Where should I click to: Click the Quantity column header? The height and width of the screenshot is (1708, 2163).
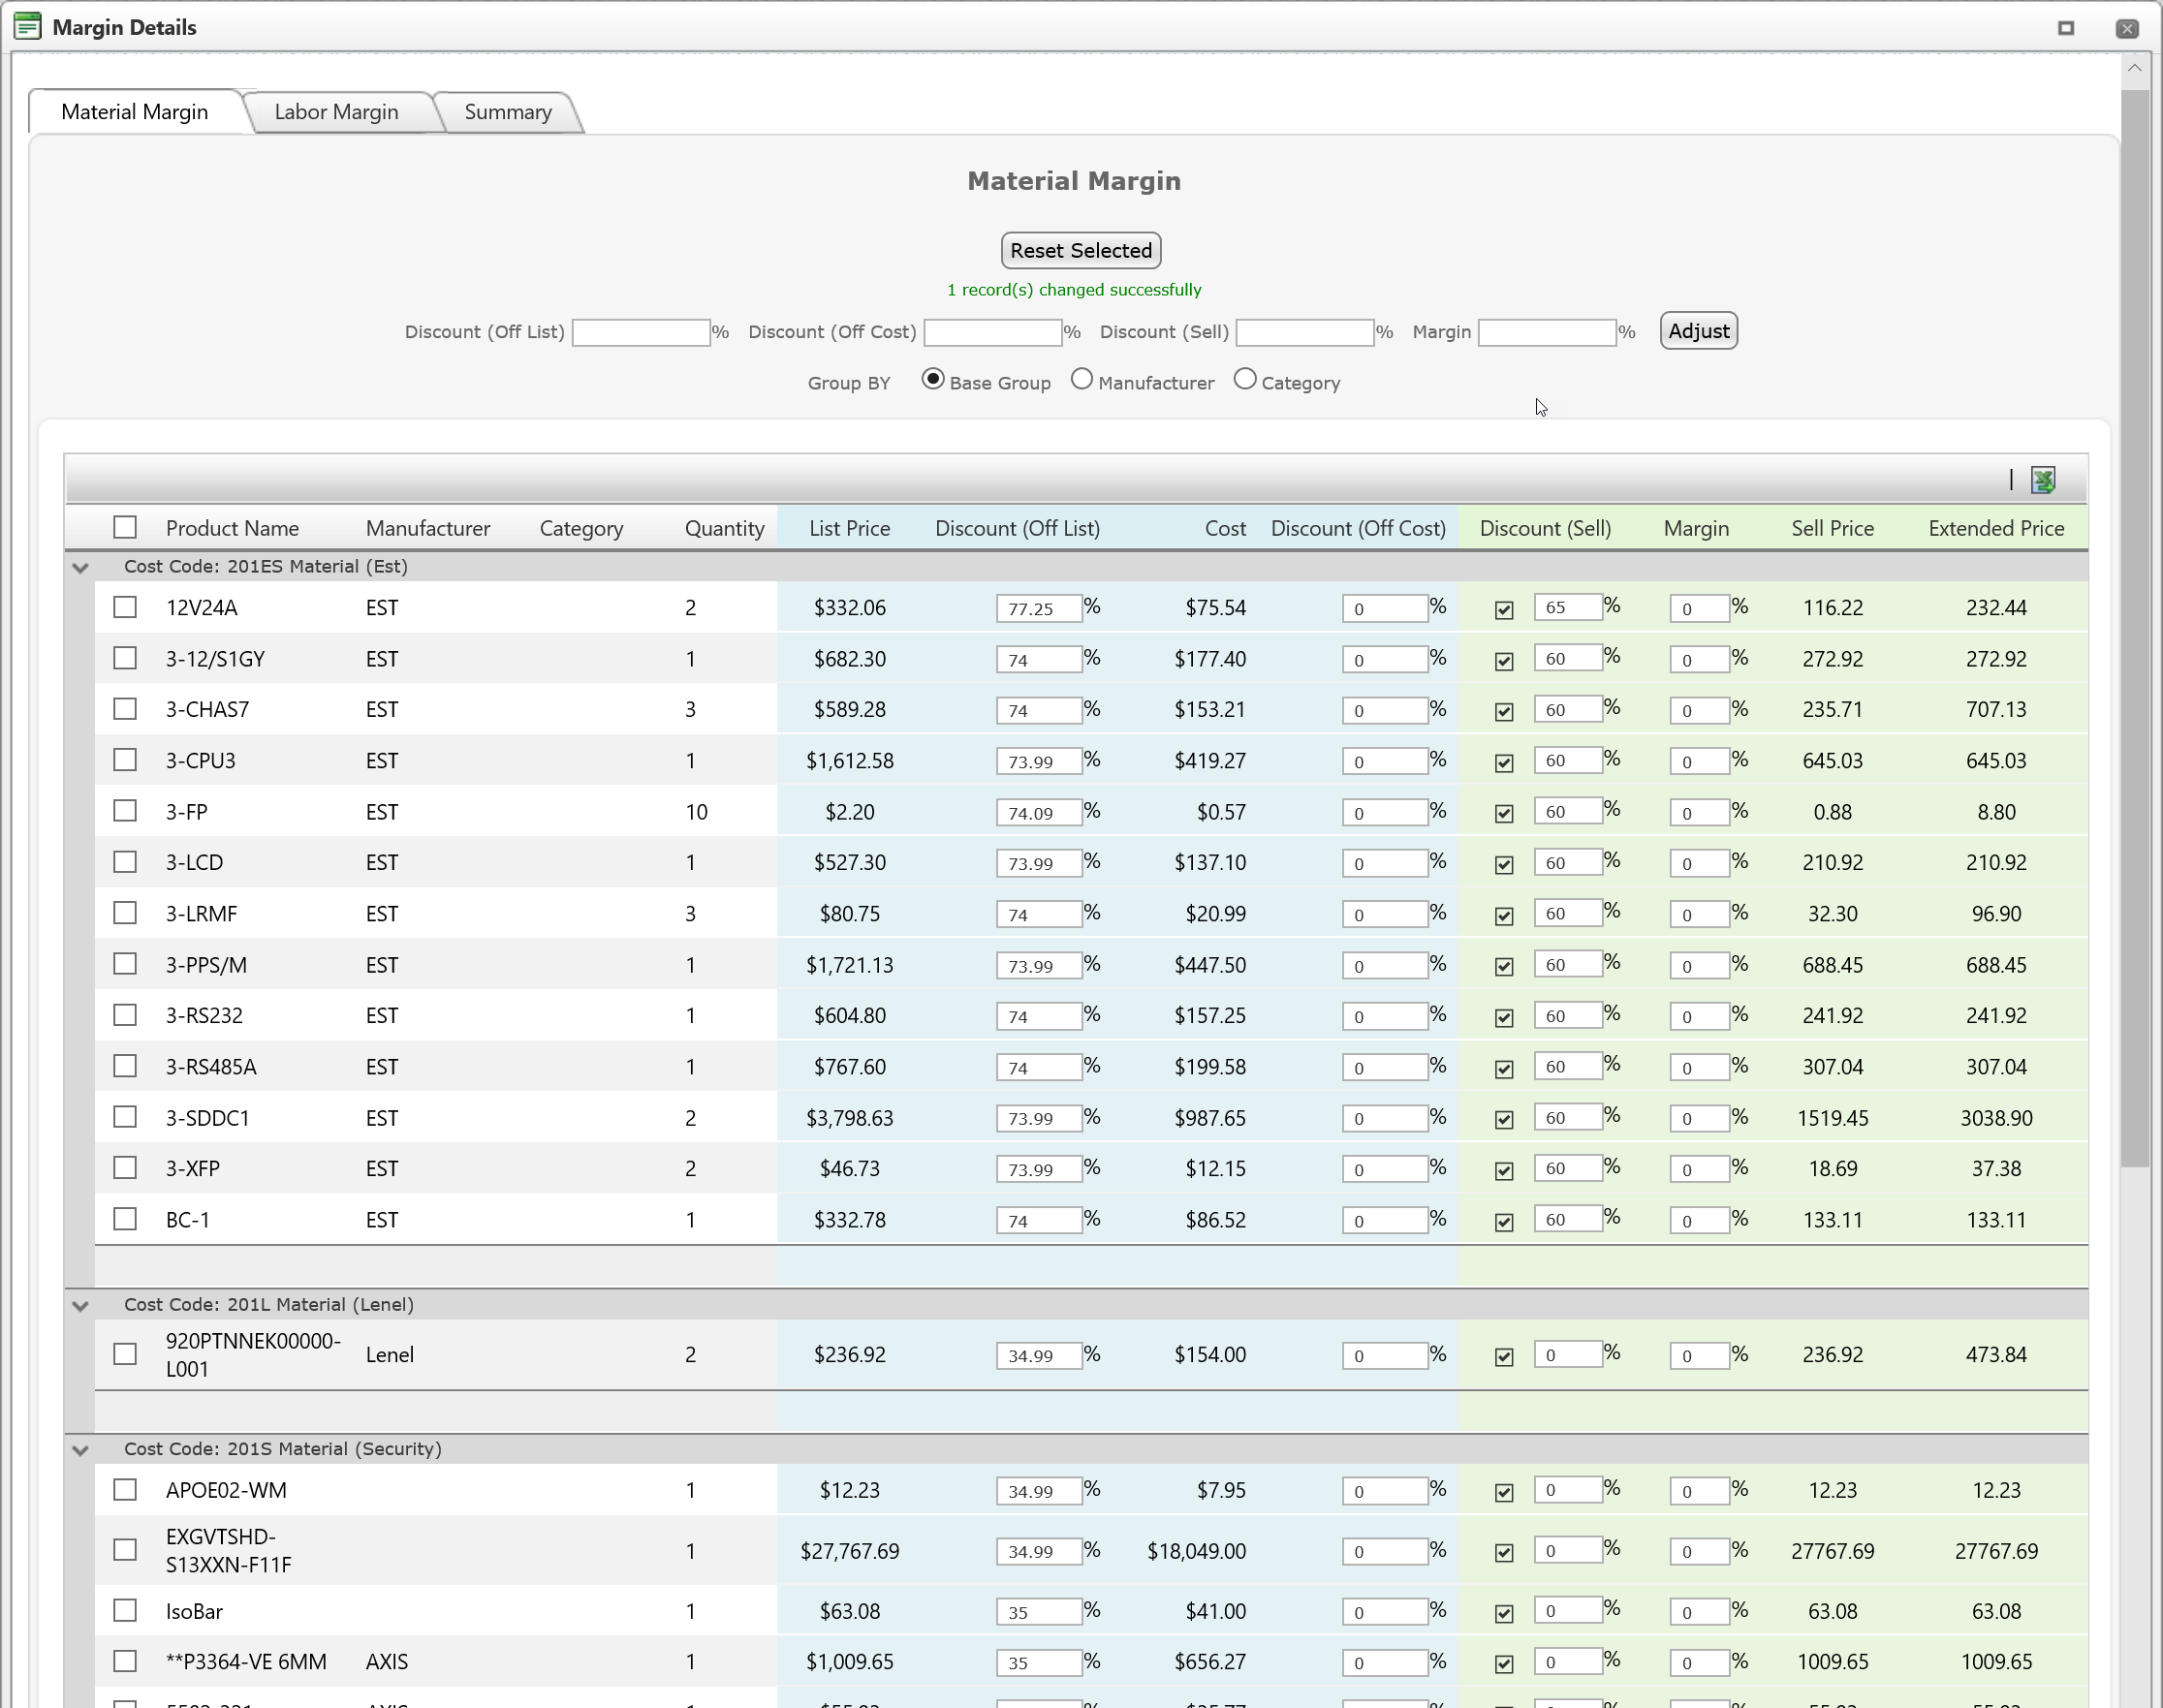724,528
